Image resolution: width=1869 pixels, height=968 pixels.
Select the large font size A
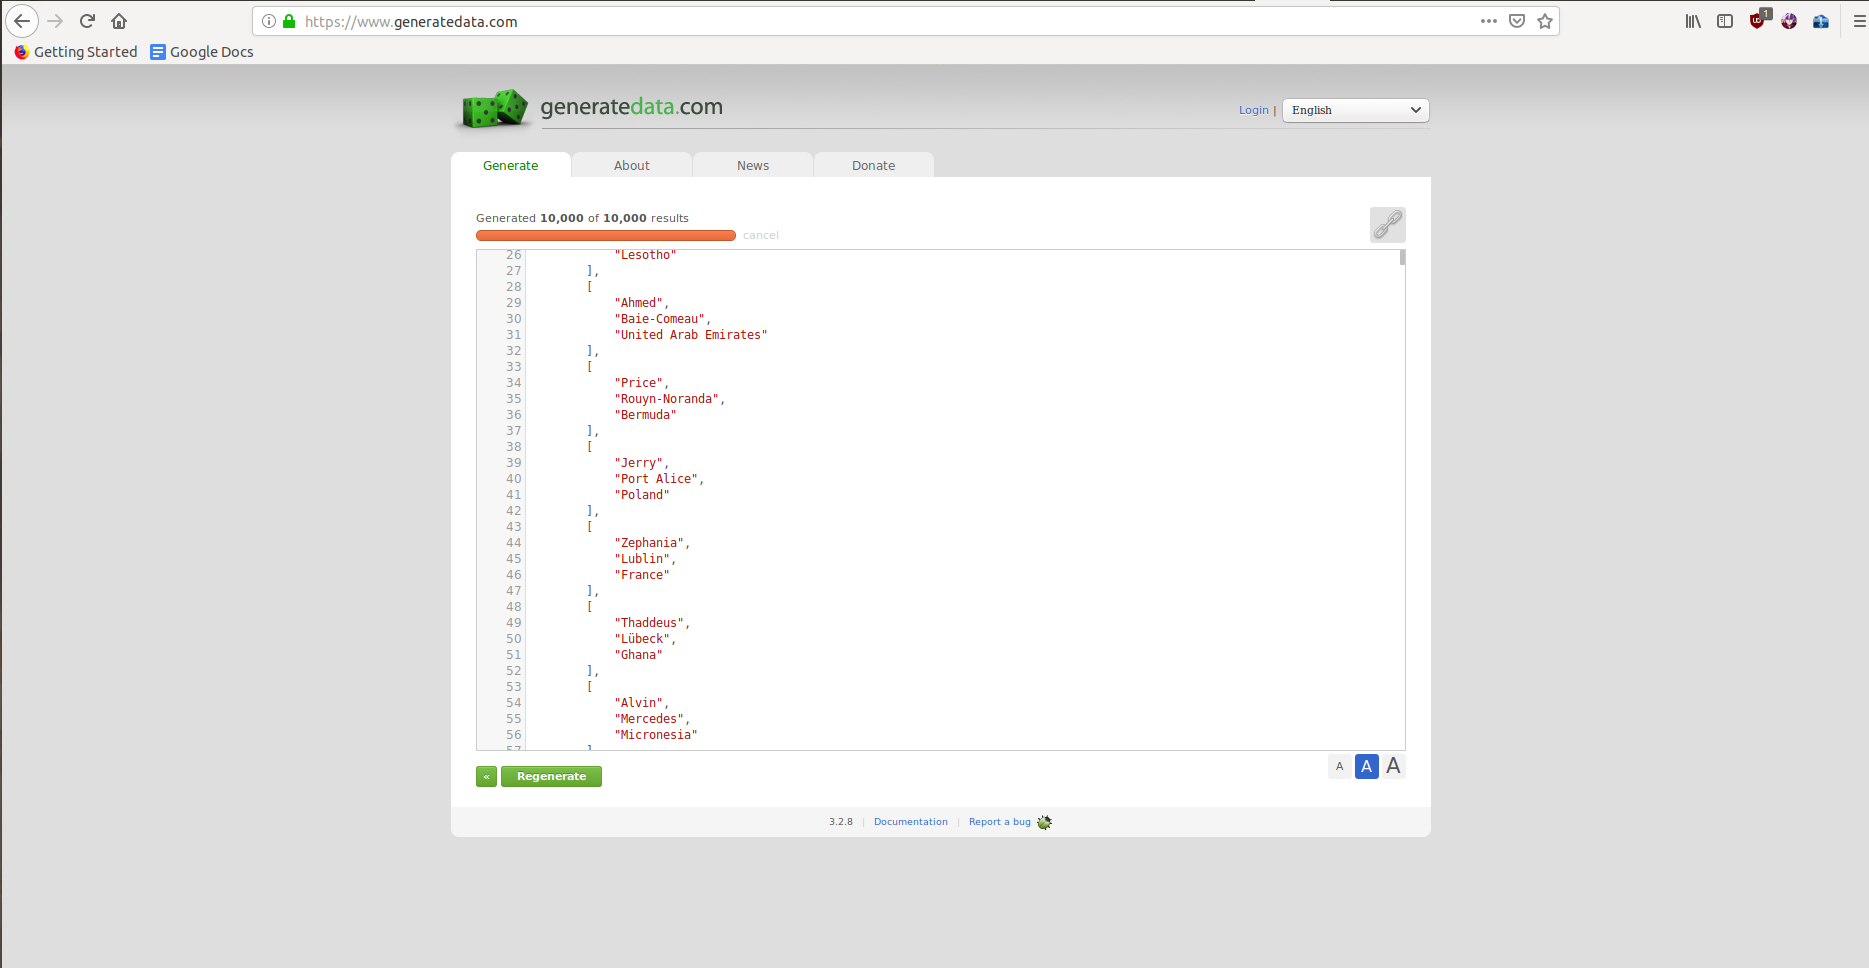point(1393,766)
